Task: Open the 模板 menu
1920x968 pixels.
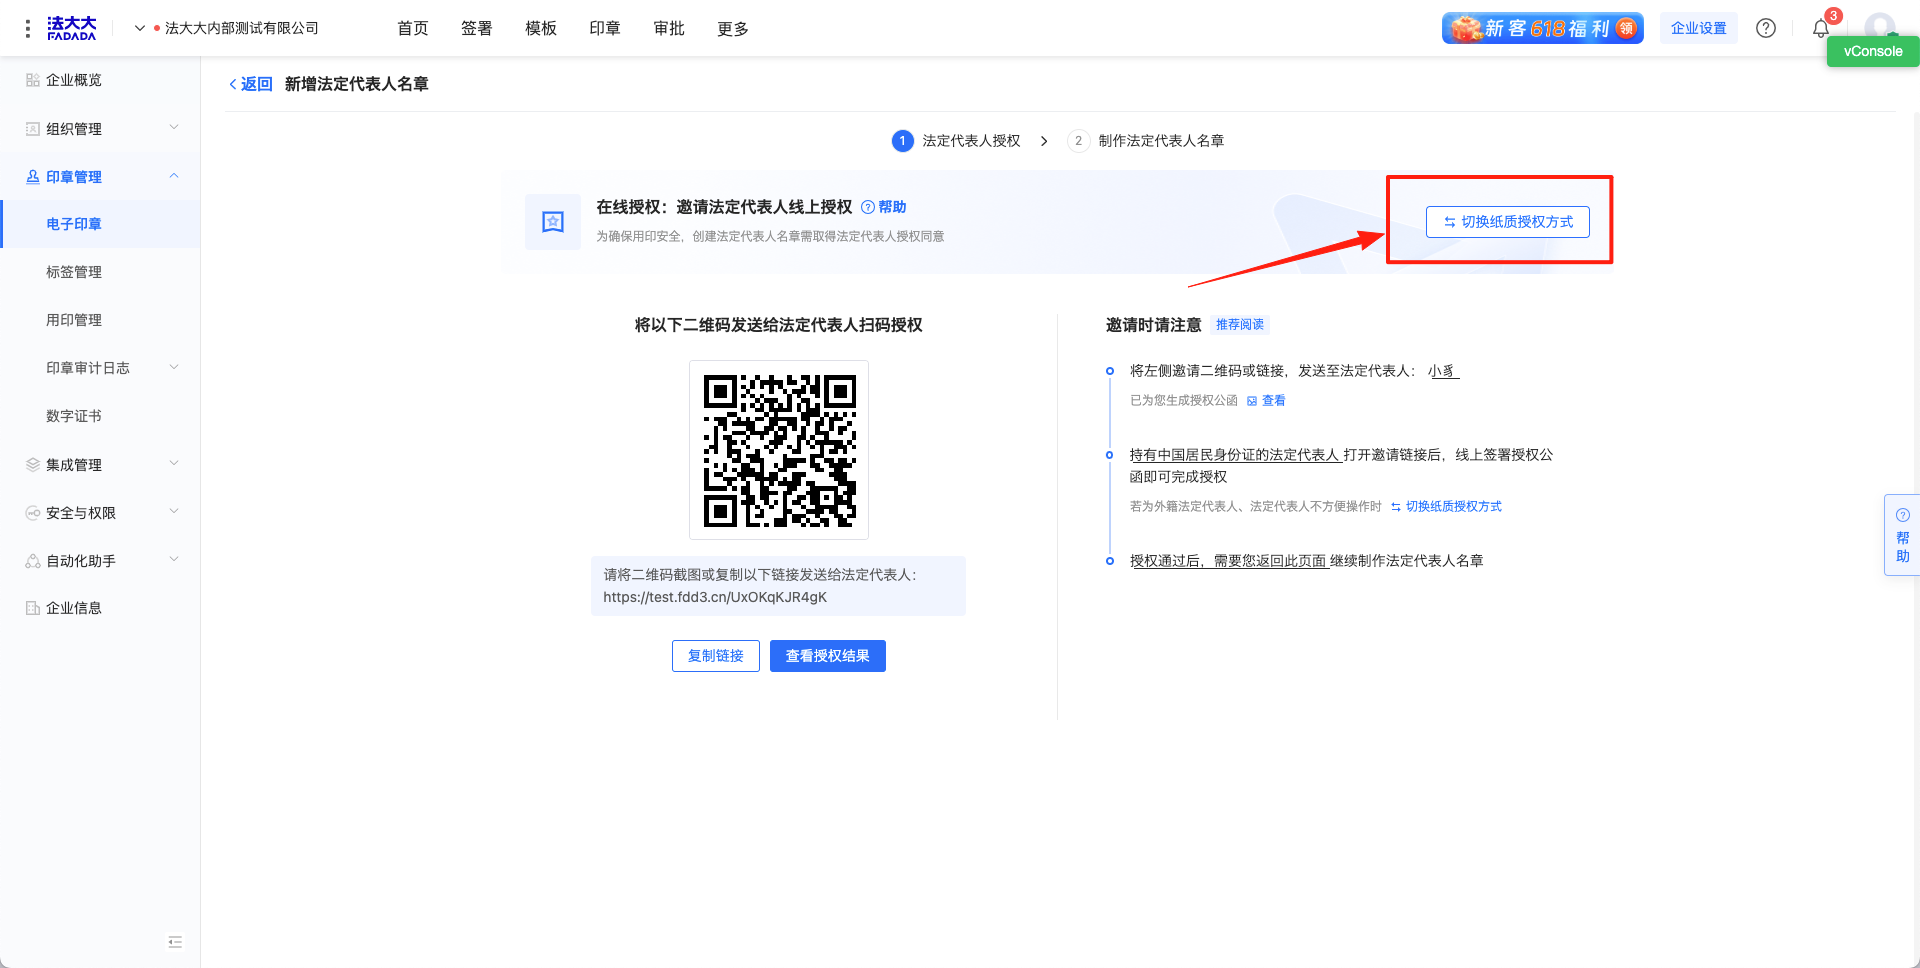Action: (x=540, y=28)
